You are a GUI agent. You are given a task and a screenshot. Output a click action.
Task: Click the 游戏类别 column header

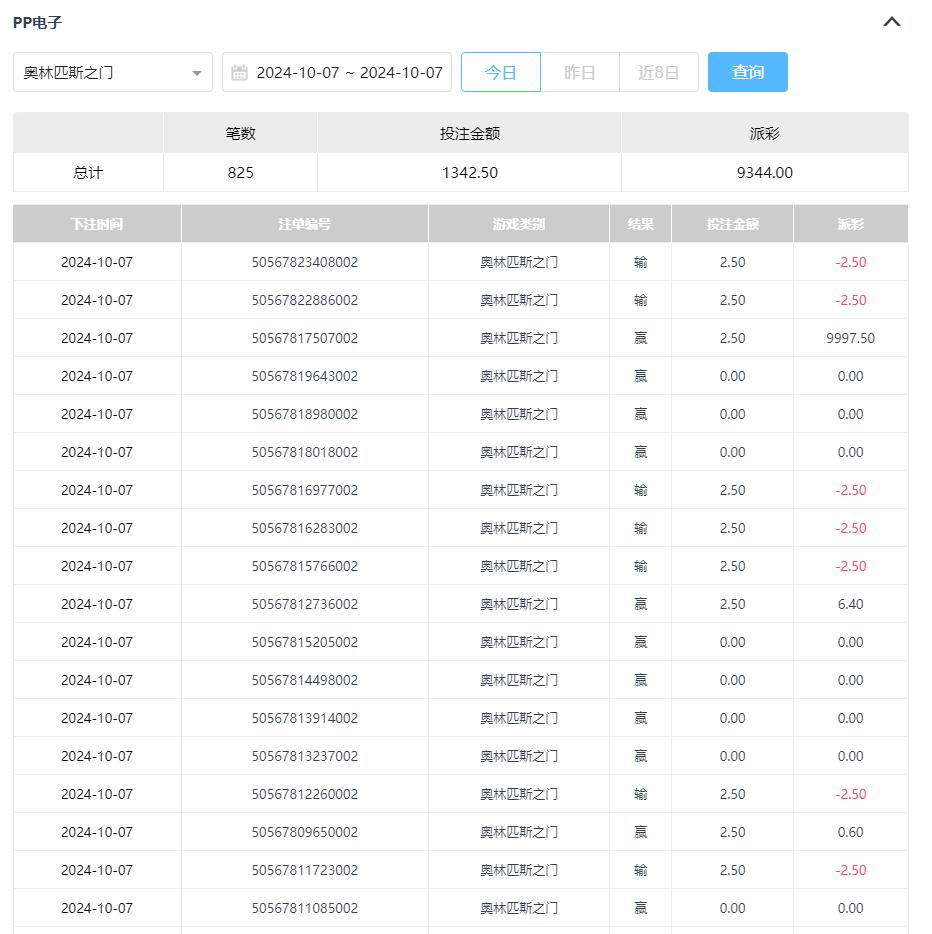(x=518, y=224)
